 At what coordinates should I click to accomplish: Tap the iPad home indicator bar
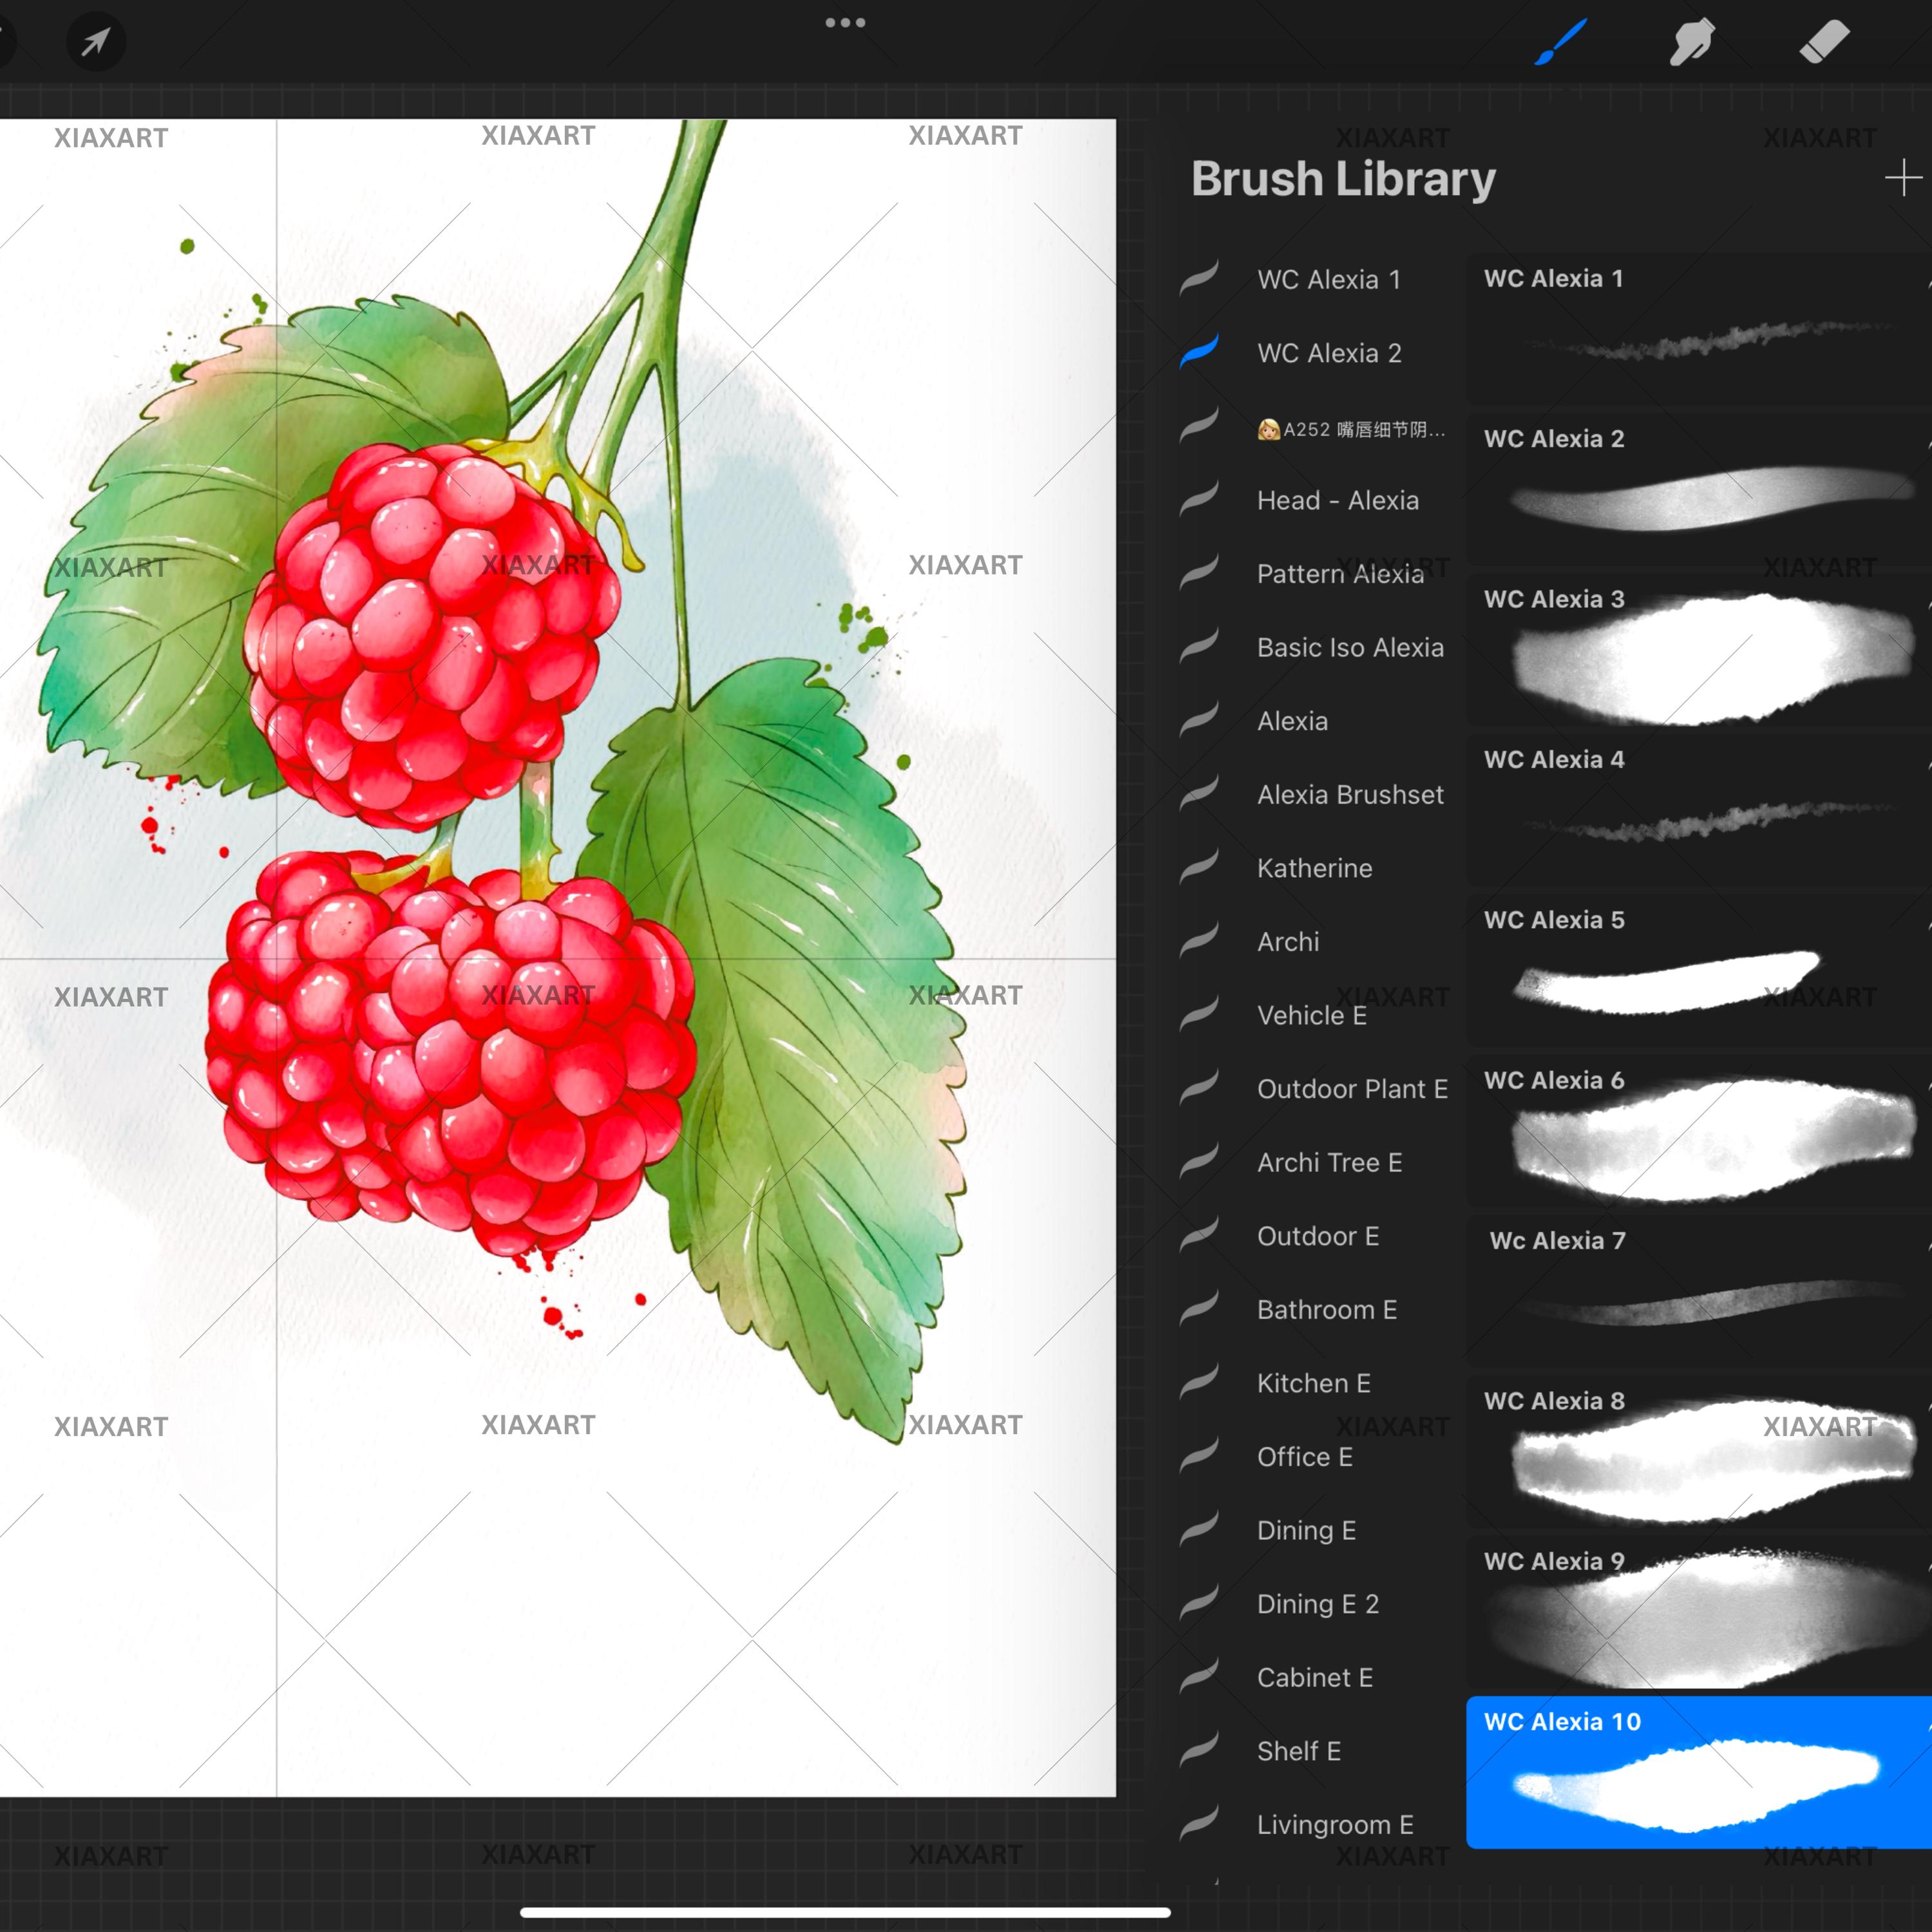(x=845, y=1912)
